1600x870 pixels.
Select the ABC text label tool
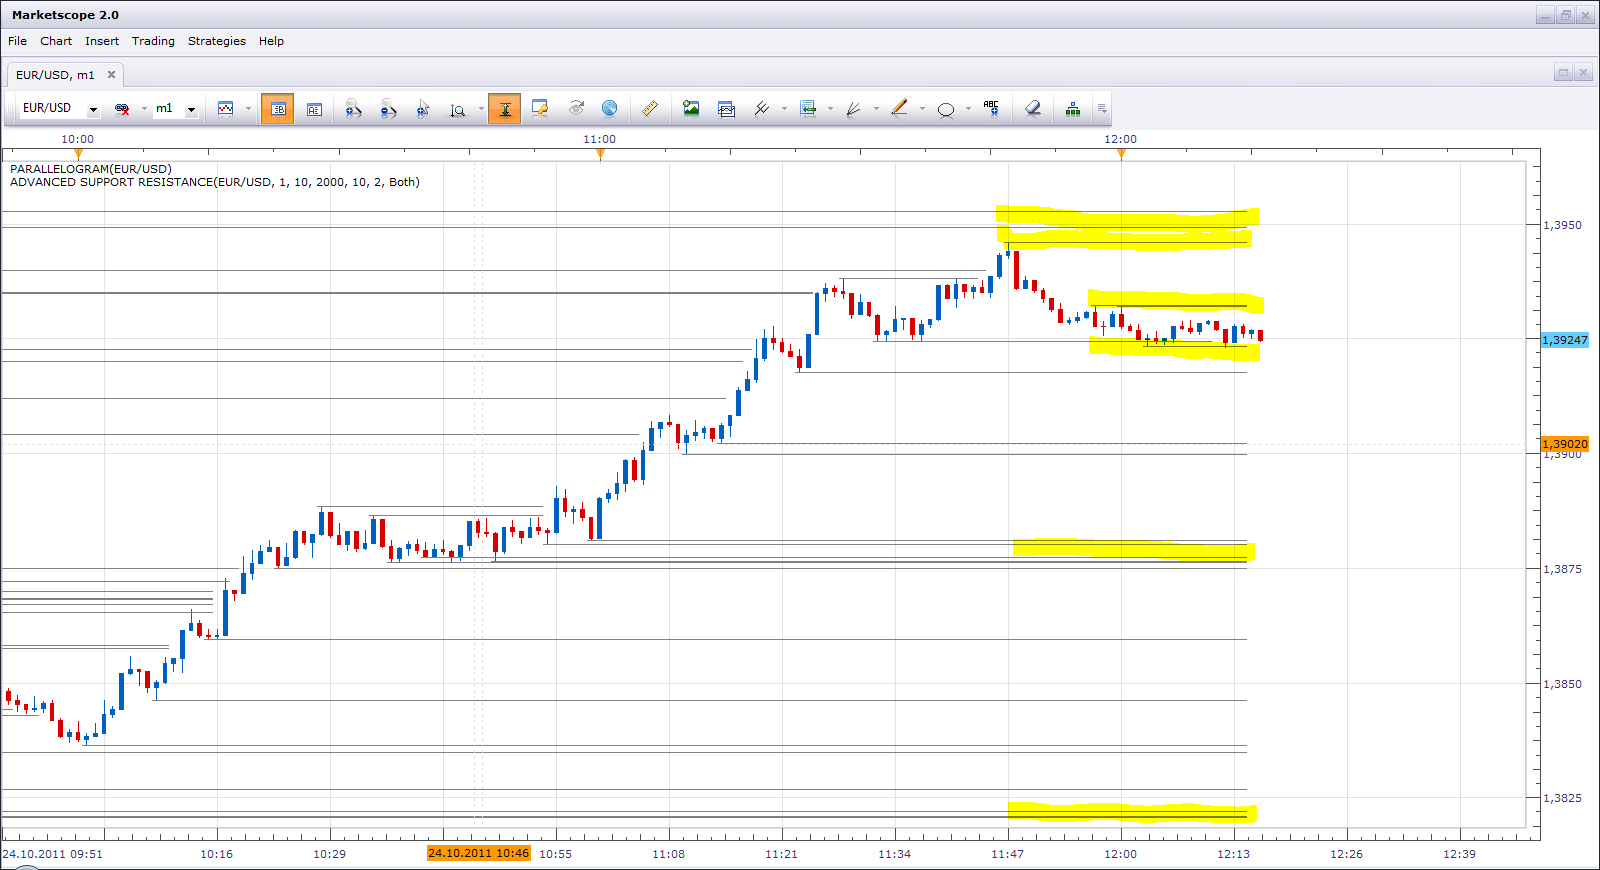991,108
